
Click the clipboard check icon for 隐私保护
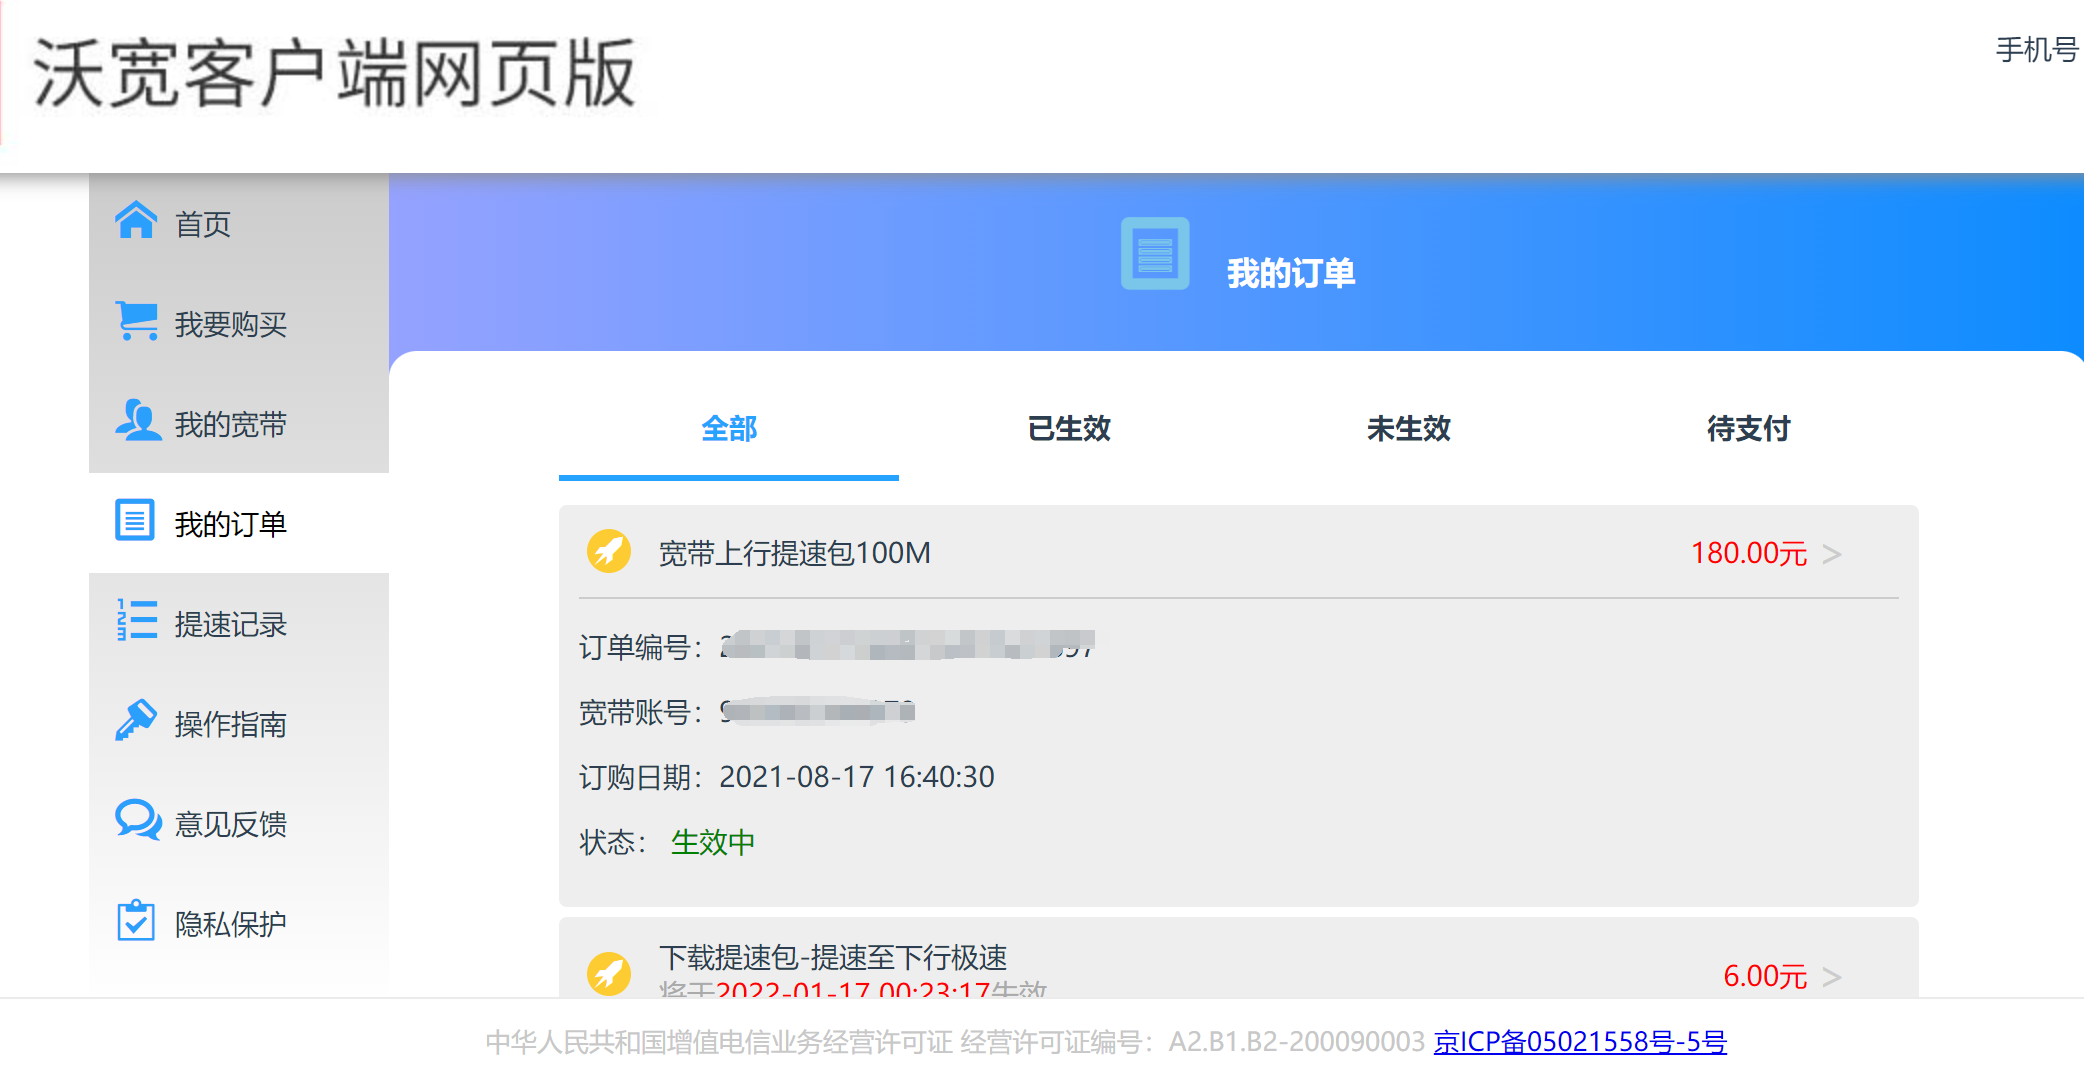[x=135, y=920]
